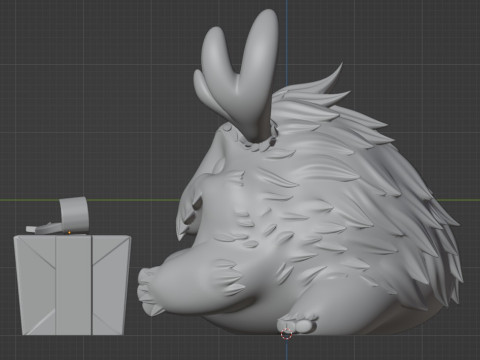Screen dimensions: 480x360
Task: Click the red-white 3D cursor
Action: point(286,334)
